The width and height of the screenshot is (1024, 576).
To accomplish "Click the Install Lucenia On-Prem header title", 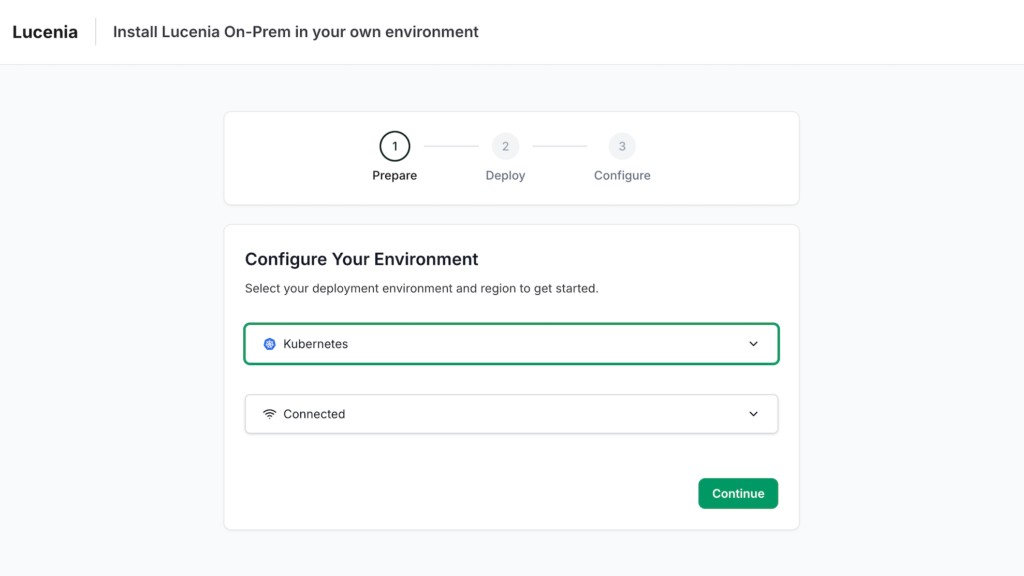I will coord(295,32).
